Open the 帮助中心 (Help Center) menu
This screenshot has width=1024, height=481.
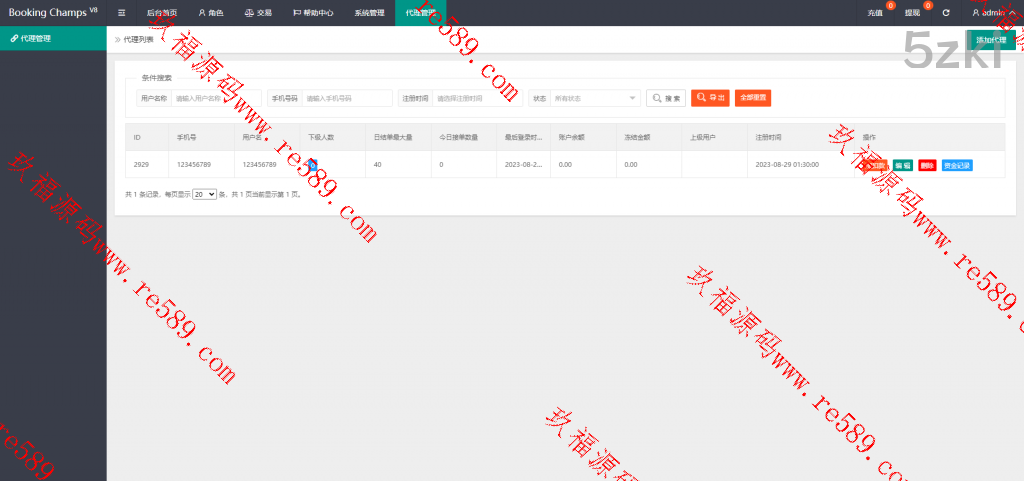click(x=313, y=13)
